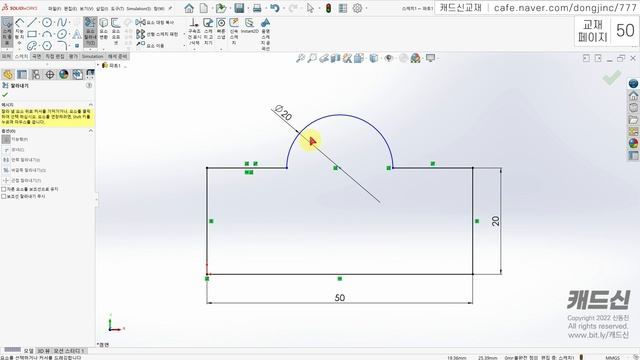Screen dimensions: 640x360
Task: Switch to the 평가 (Evaluate) ribbon tab
Action: [x=73, y=56]
